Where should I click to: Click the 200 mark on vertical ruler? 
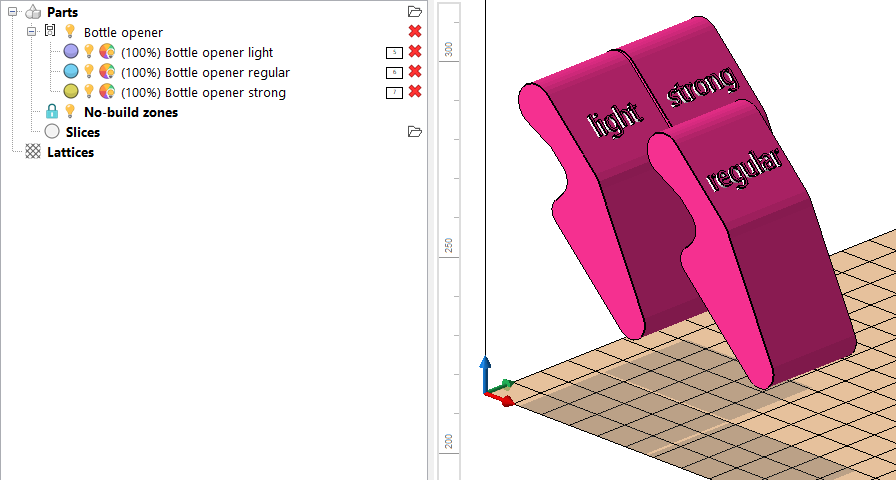tap(449, 442)
